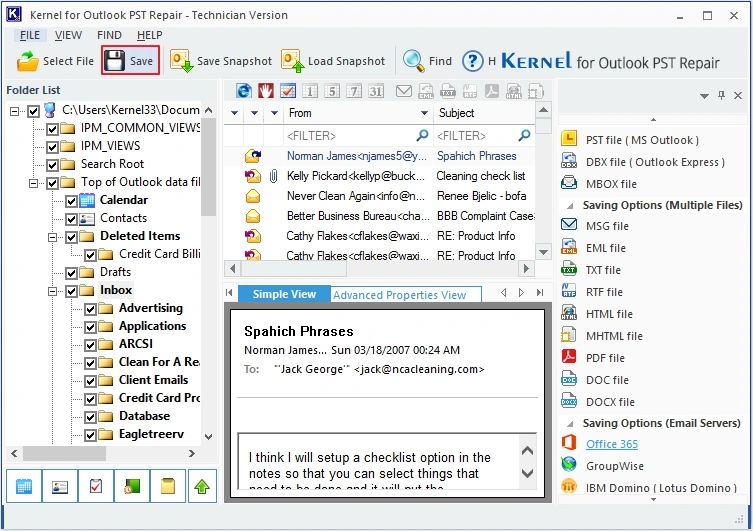Click the PDF save icon in mini toolbar

coord(492,90)
